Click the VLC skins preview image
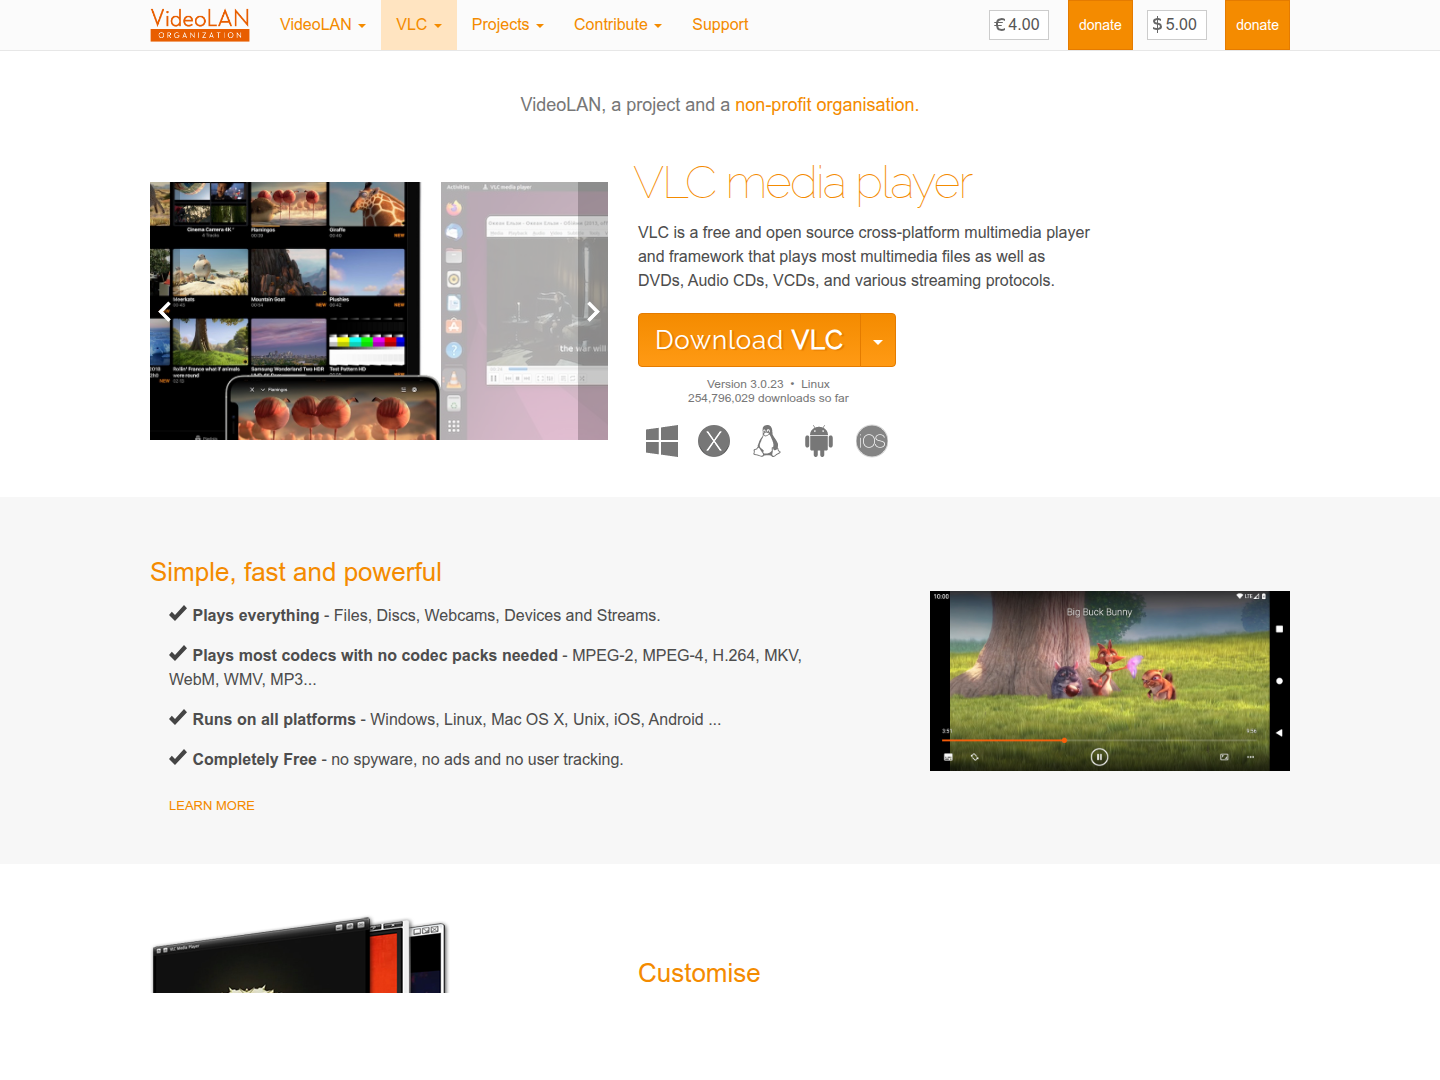 pos(299,955)
